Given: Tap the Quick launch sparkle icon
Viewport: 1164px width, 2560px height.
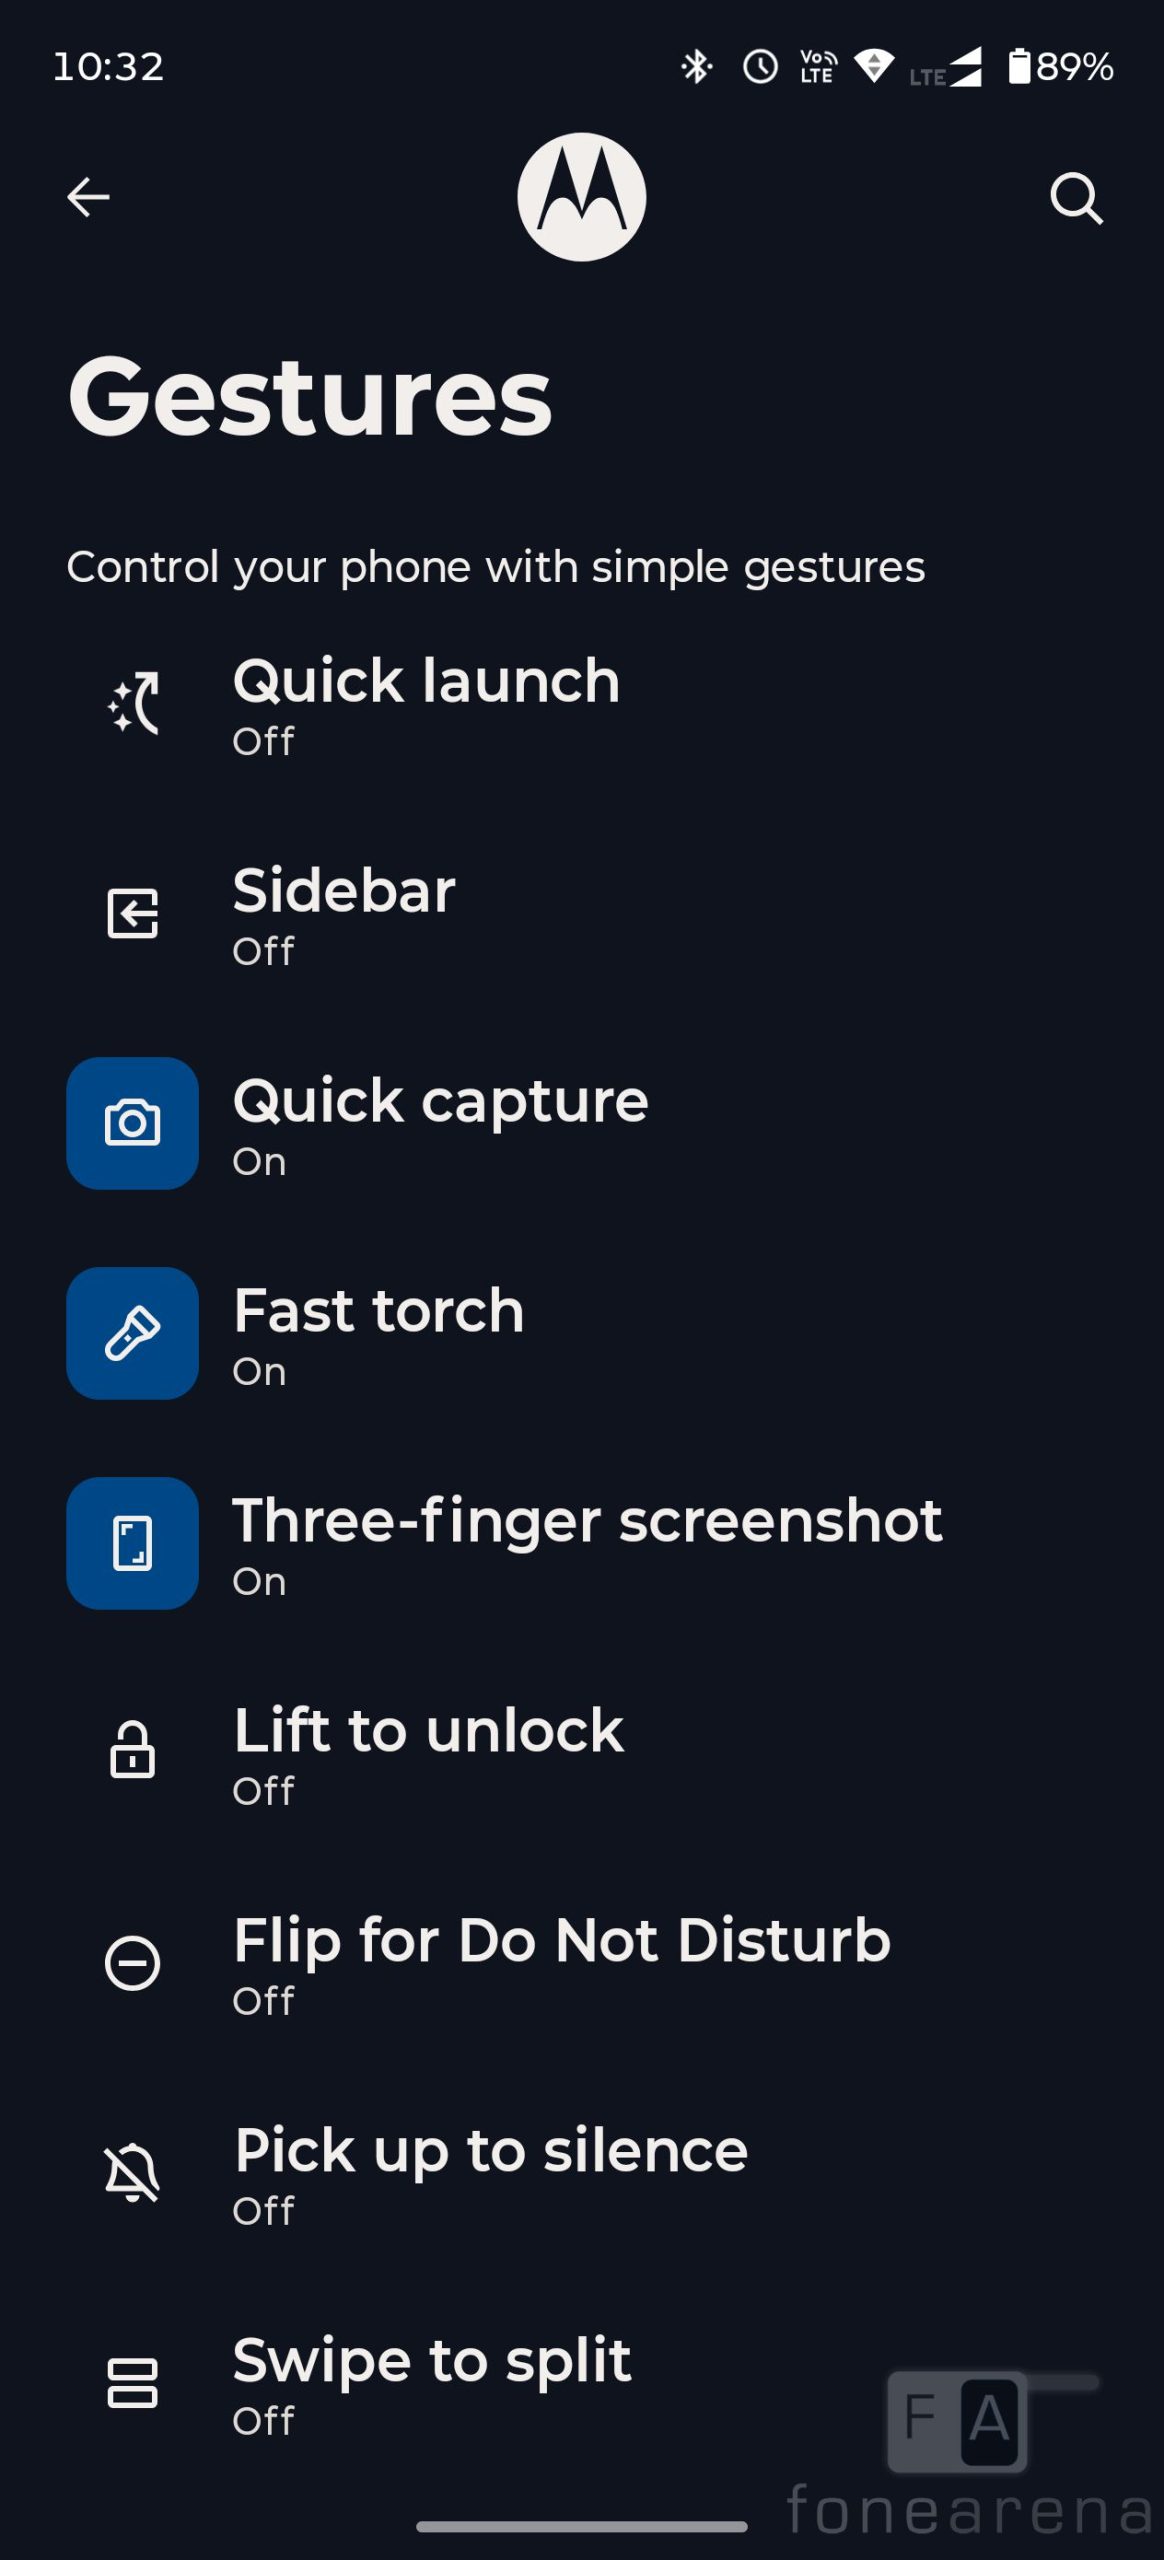Looking at the screenshot, I should pos(133,703).
